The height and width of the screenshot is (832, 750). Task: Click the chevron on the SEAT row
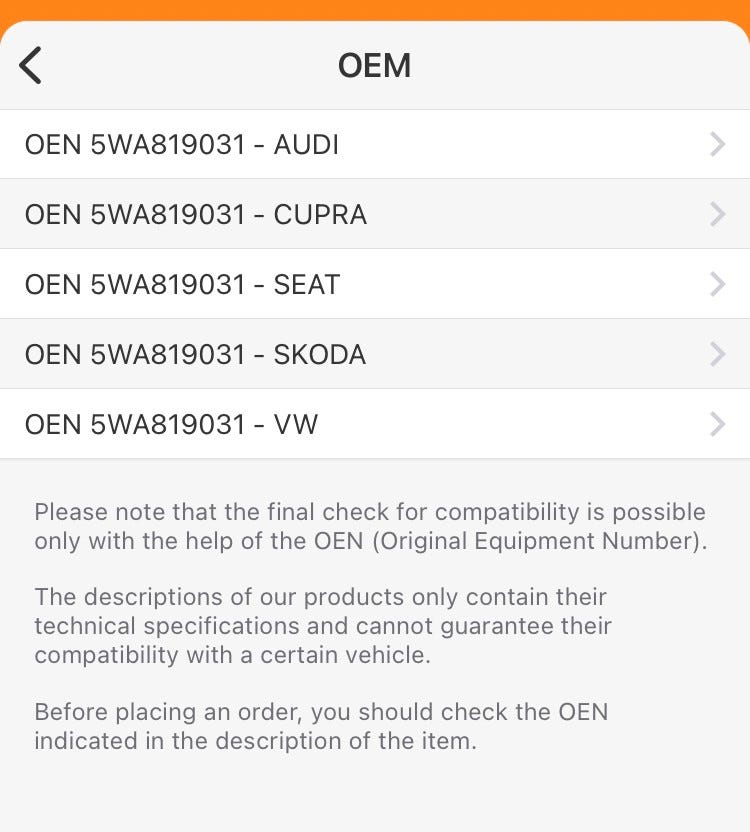coord(717,285)
